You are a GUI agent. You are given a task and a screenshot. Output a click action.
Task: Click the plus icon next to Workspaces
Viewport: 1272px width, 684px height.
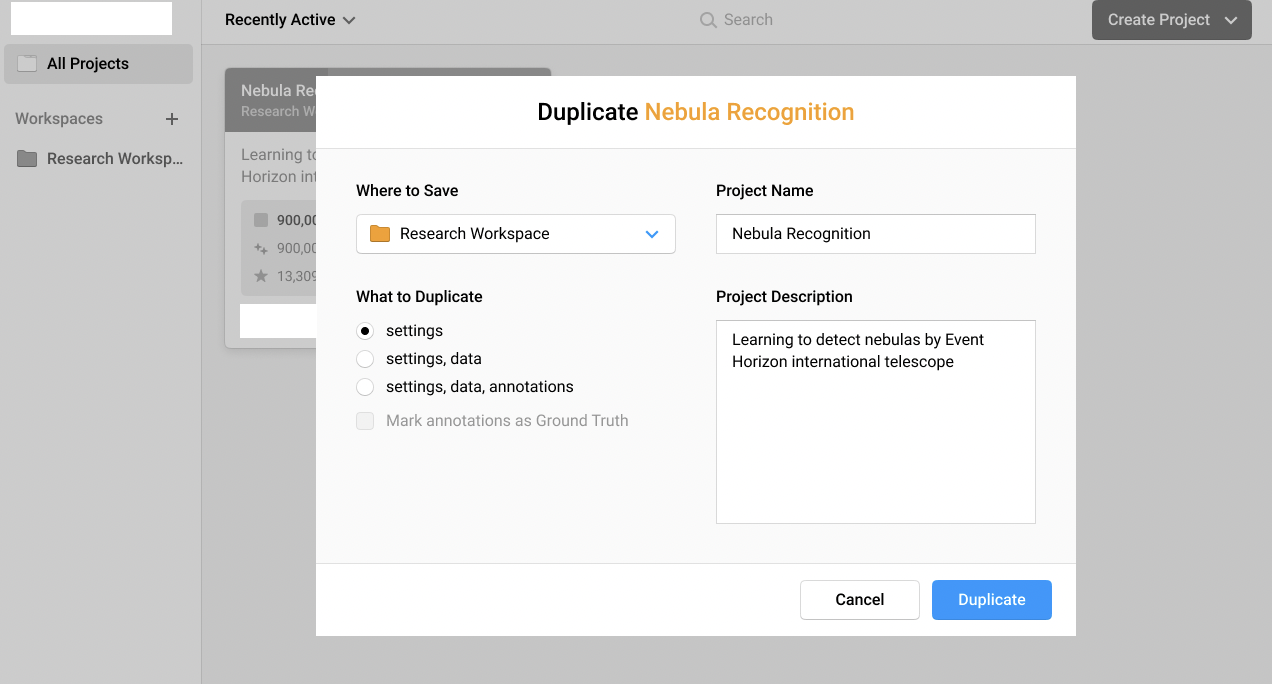point(172,119)
